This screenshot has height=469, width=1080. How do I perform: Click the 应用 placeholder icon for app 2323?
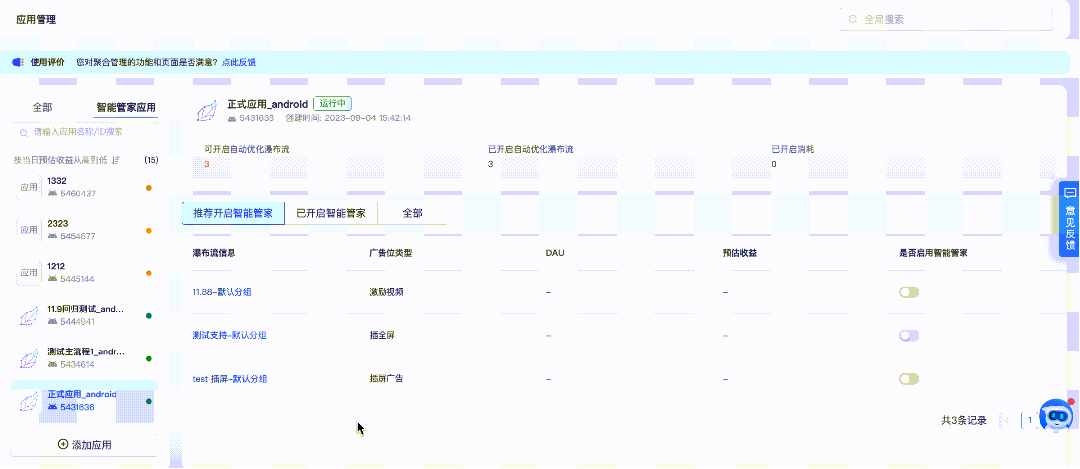(29, 230)
